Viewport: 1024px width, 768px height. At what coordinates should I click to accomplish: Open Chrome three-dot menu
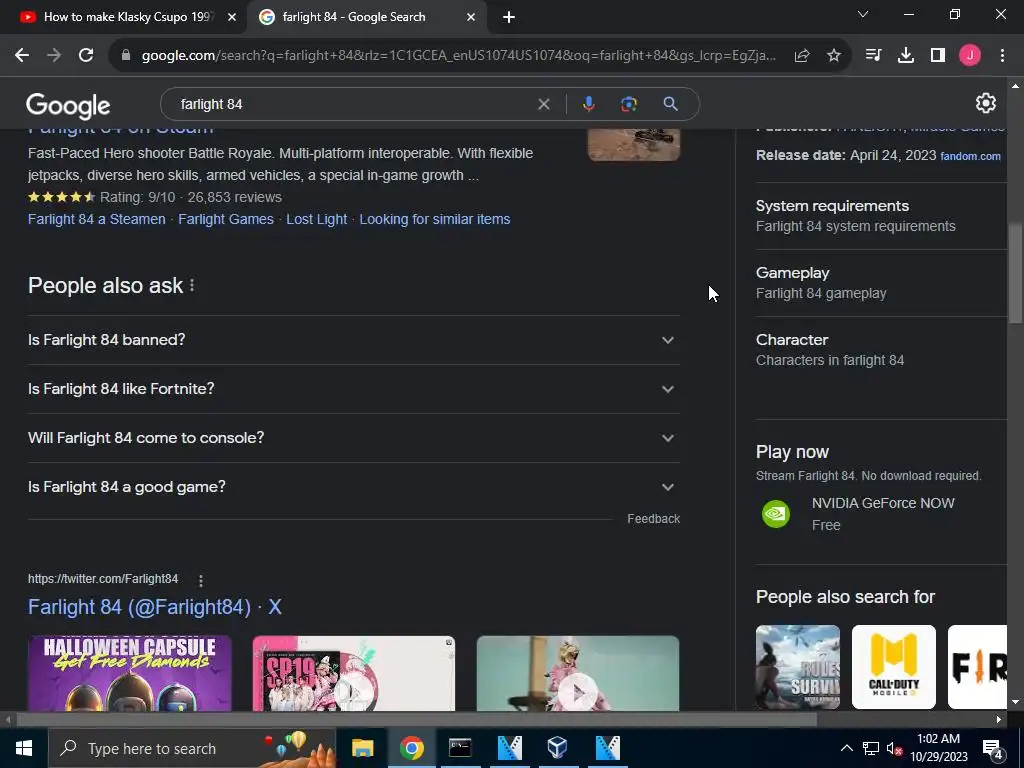(1002, 56)
